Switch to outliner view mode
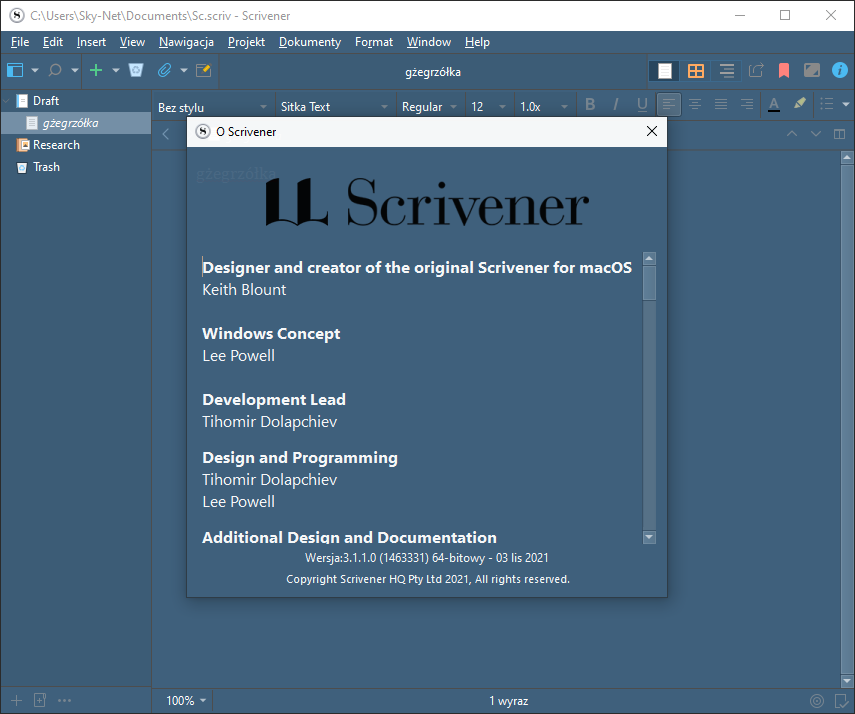Image resolution: width=855 pixels, height=714 pixels. point(726,71)
